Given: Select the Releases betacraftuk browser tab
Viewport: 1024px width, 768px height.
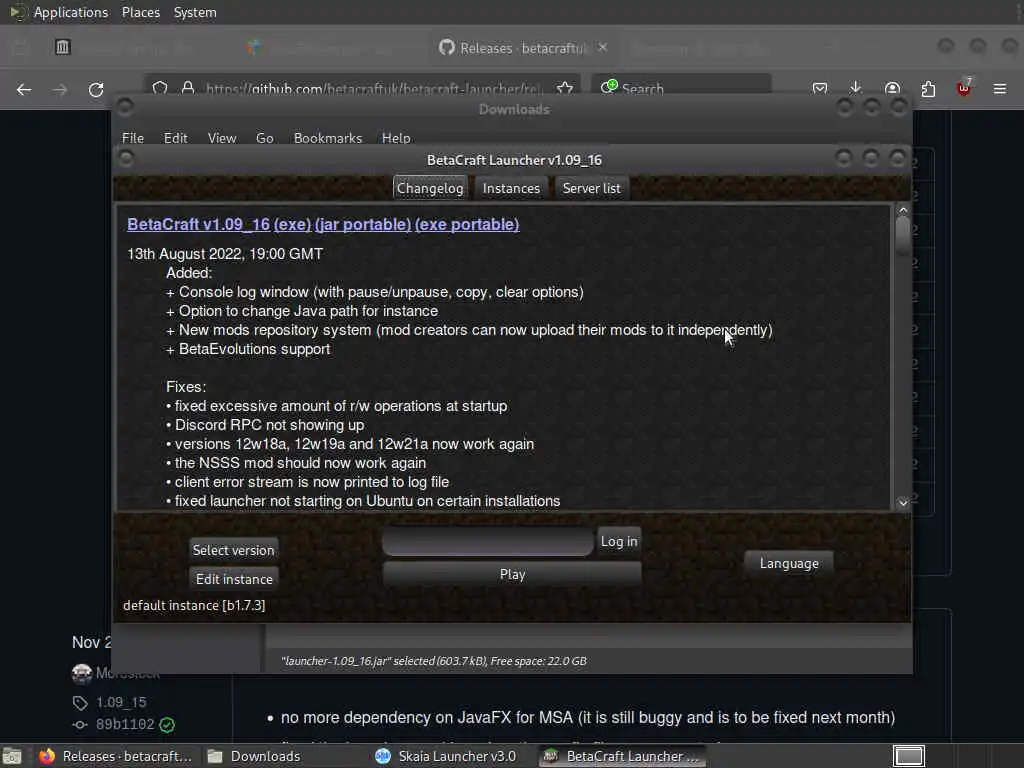Looking at the screenshot, I should (x=522, y=48).
